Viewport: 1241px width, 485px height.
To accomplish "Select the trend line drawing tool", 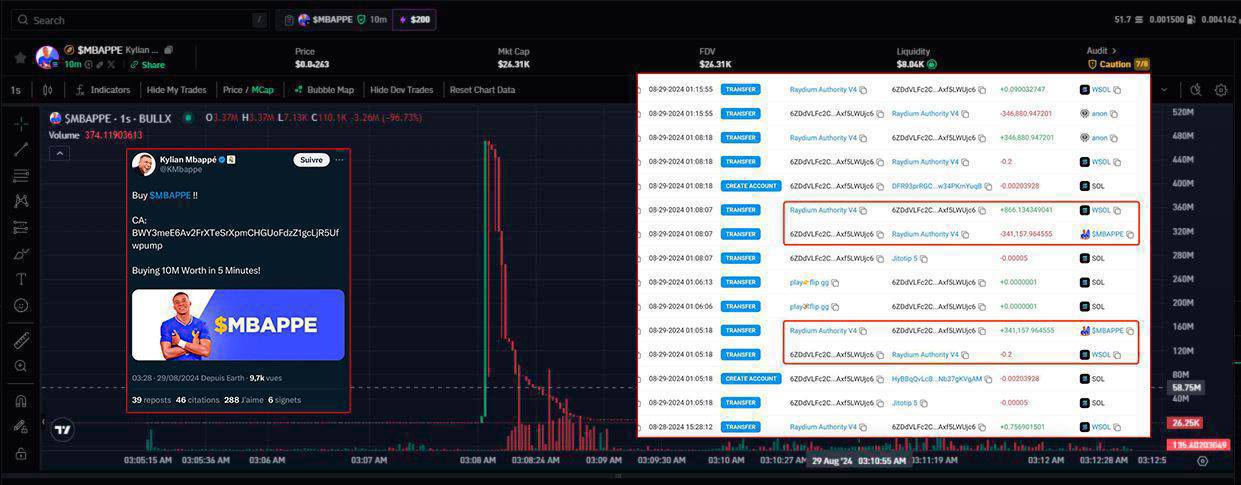I will click(21, 149).
